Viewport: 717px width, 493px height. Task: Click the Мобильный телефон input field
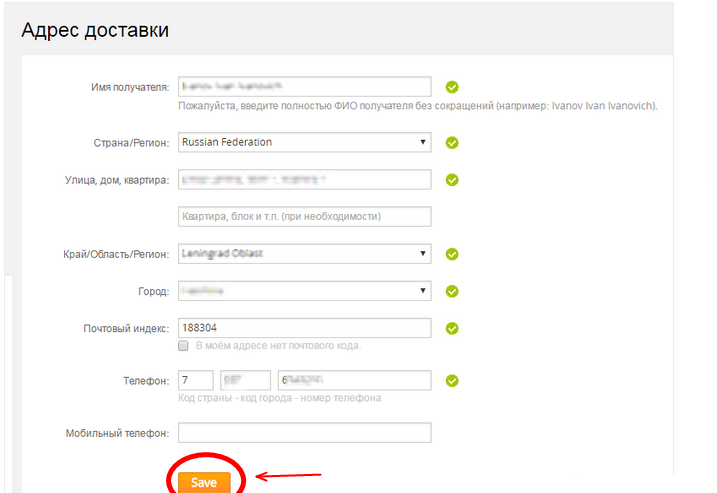tap(305, 433)
